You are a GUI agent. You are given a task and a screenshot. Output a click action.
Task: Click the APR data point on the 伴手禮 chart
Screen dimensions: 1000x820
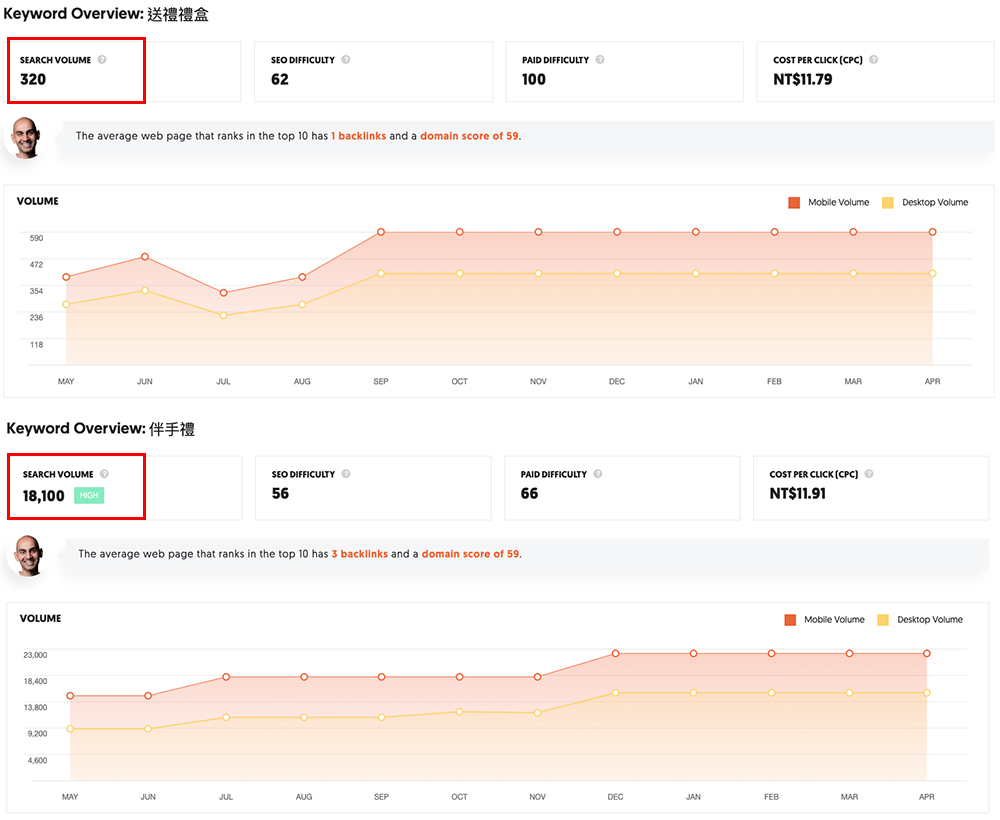point(926,652)
